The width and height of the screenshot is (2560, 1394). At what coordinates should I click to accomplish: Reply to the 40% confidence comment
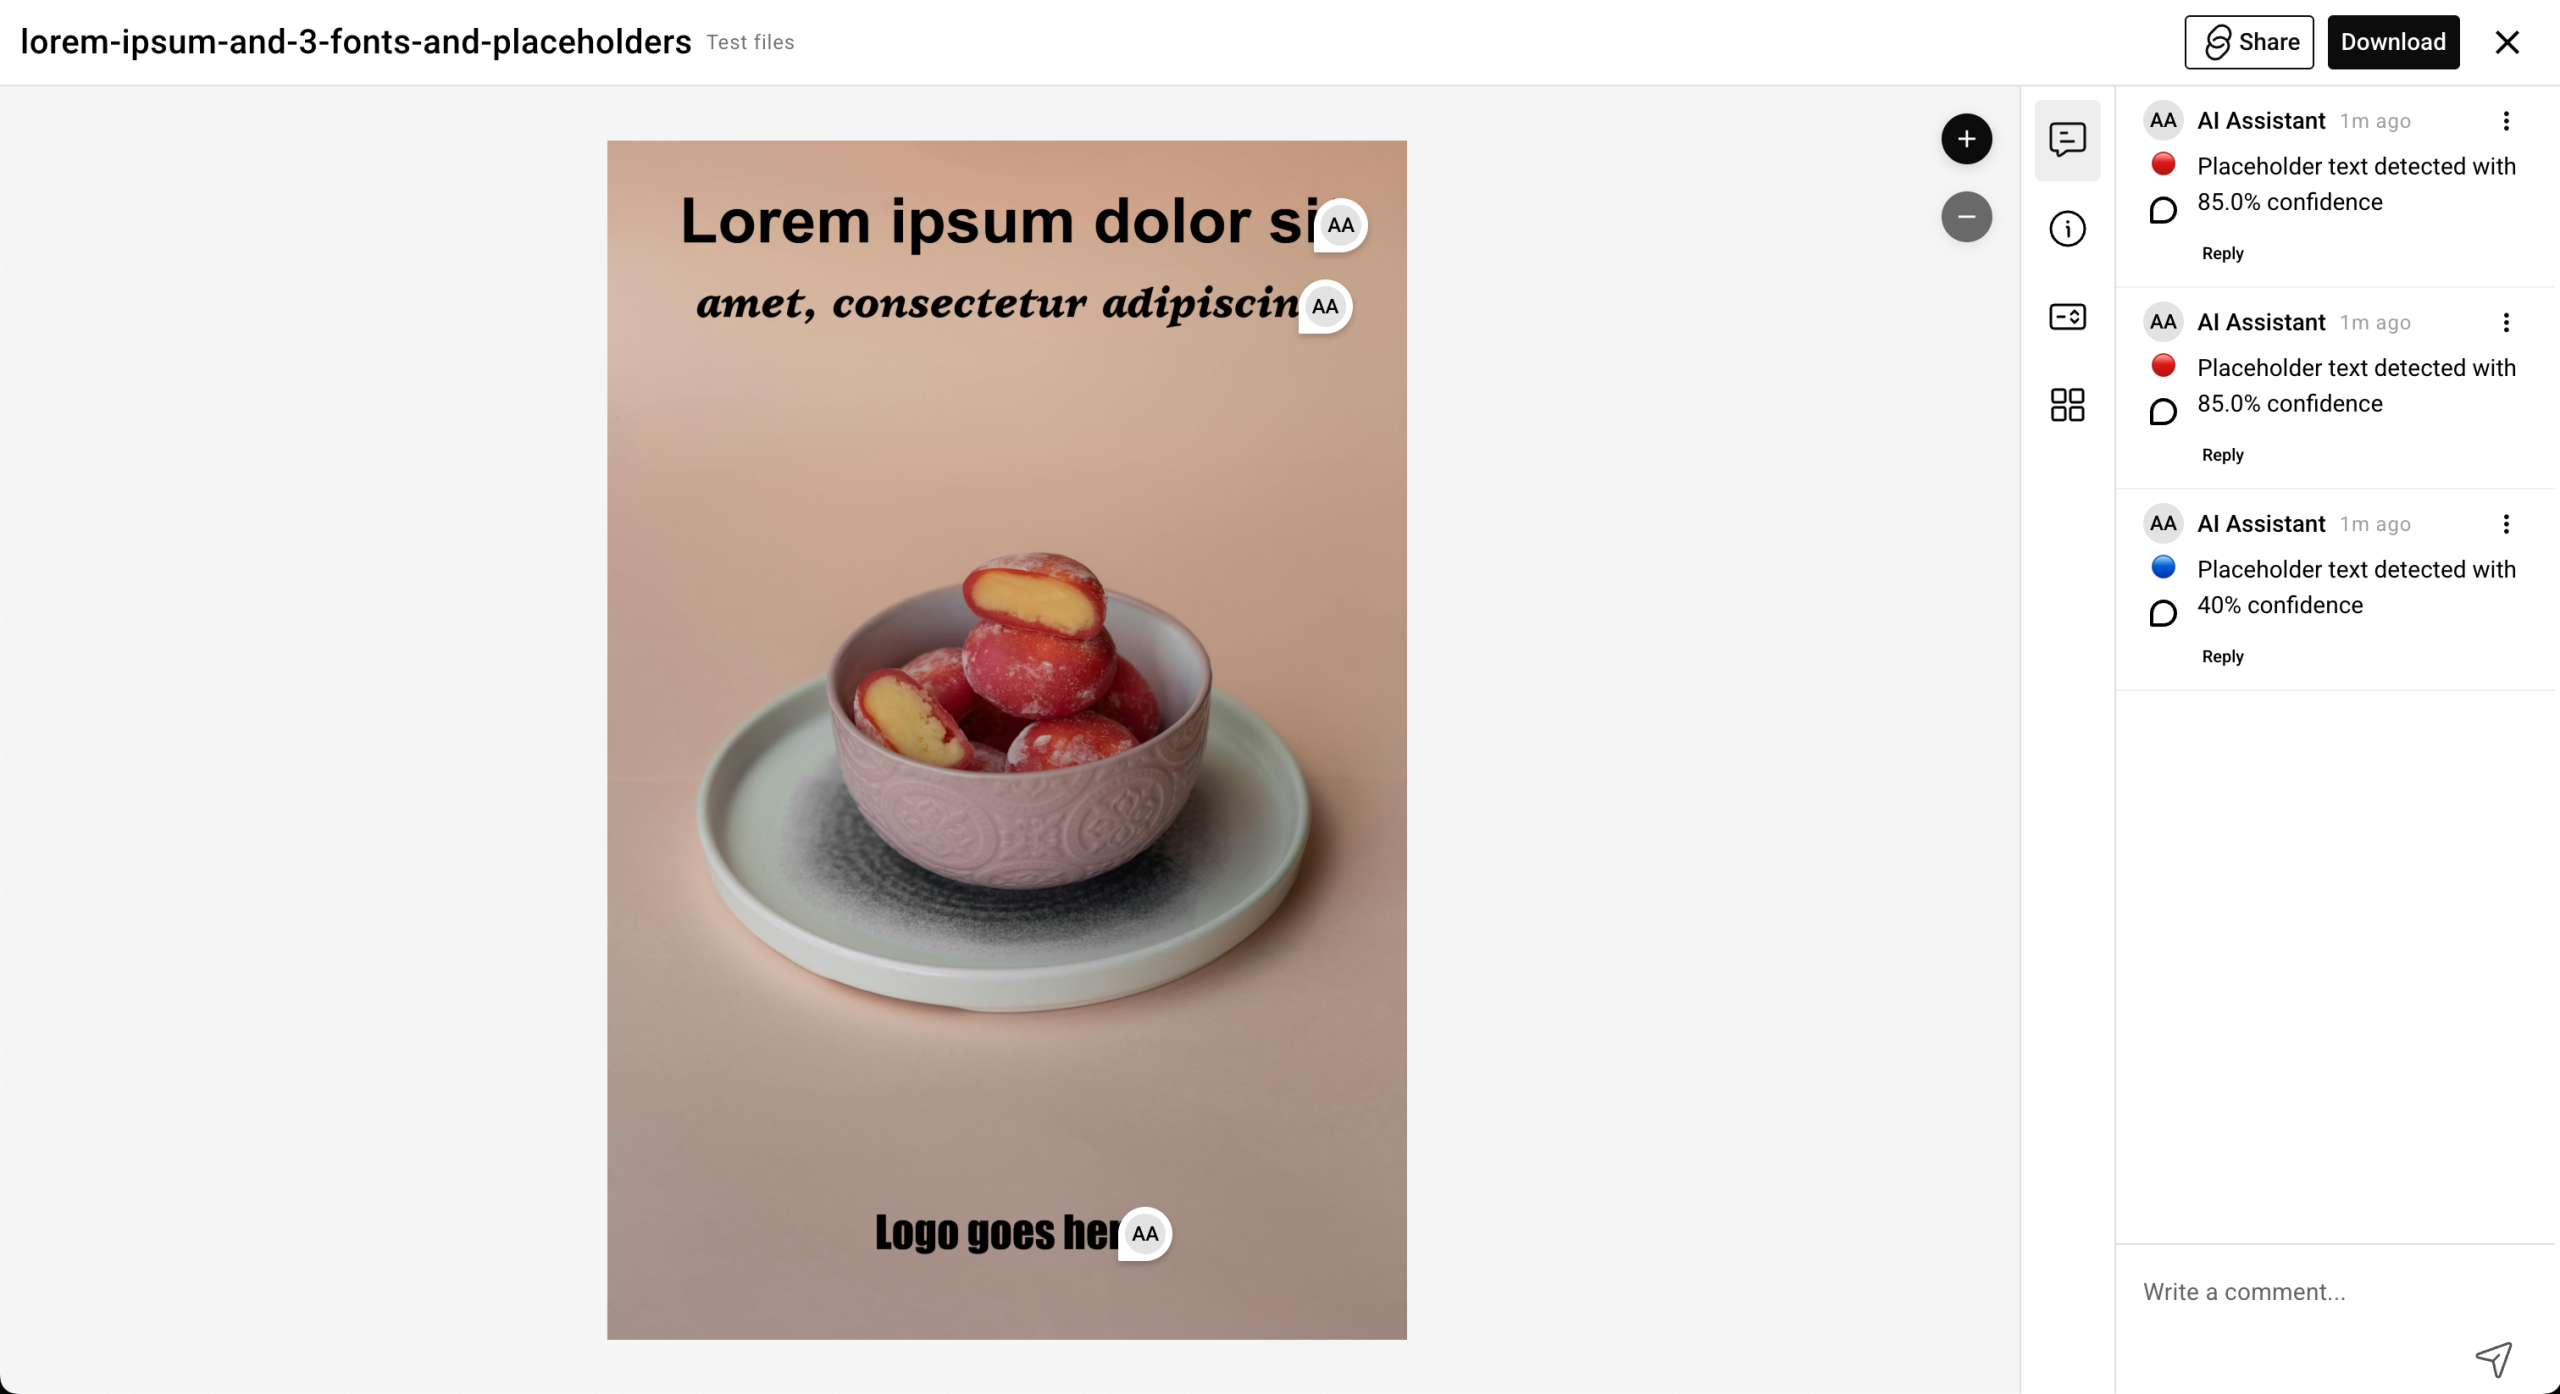coord(2222,657)
